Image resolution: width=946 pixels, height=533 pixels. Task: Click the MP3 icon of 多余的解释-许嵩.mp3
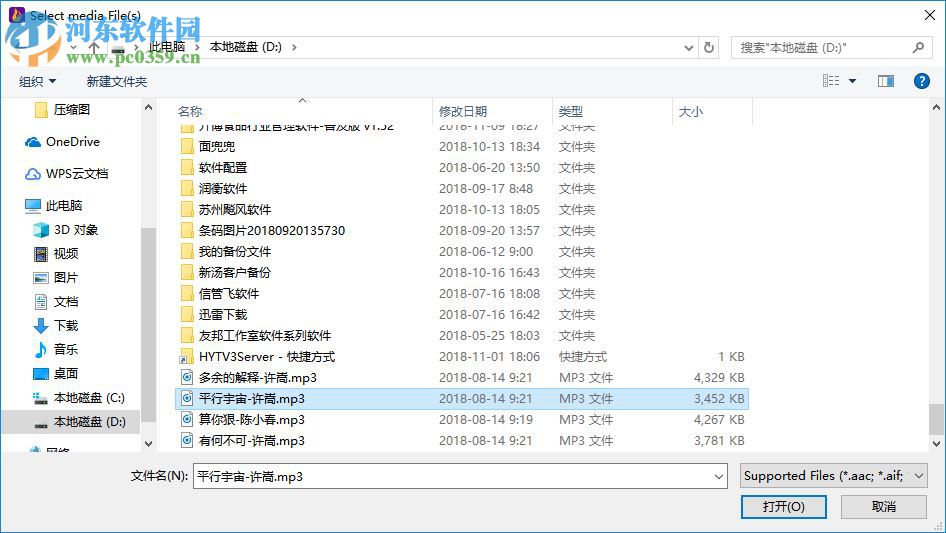click(188, 378)
